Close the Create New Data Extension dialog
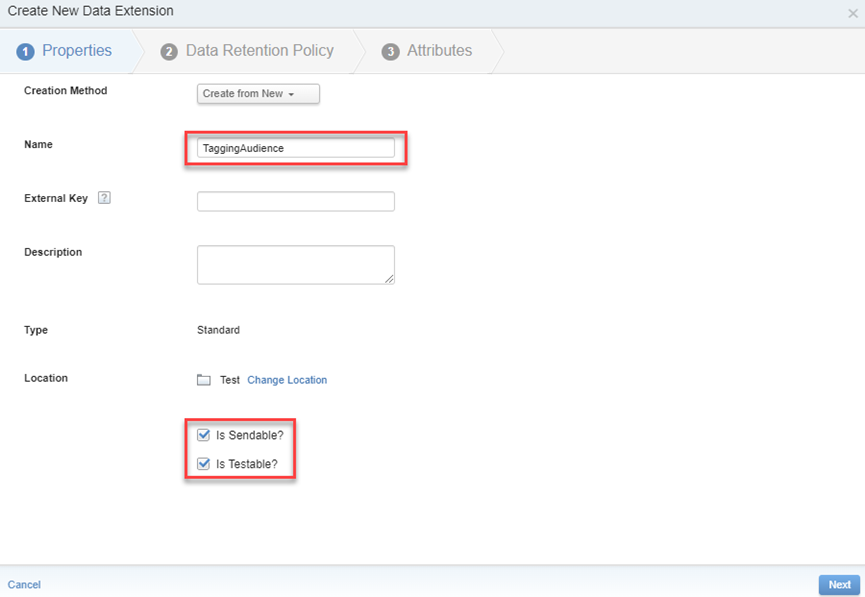 [x=853, y=13]
